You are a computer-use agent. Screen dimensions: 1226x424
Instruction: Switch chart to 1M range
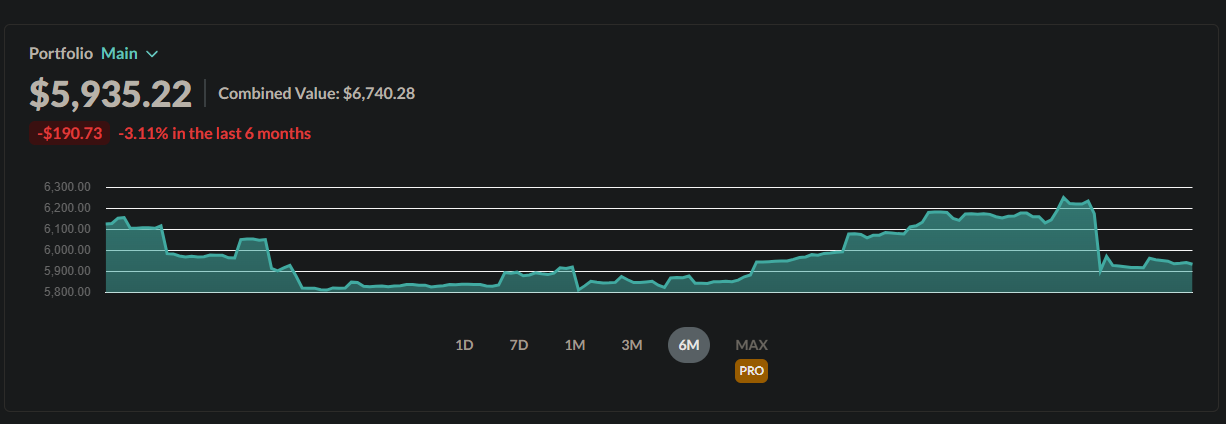[x=575, y=345]
